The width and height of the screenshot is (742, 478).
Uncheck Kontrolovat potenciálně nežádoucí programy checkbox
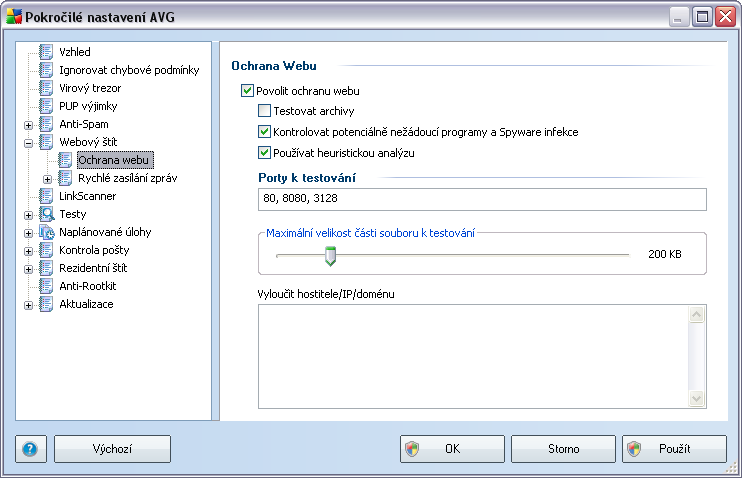coord(265,132)
